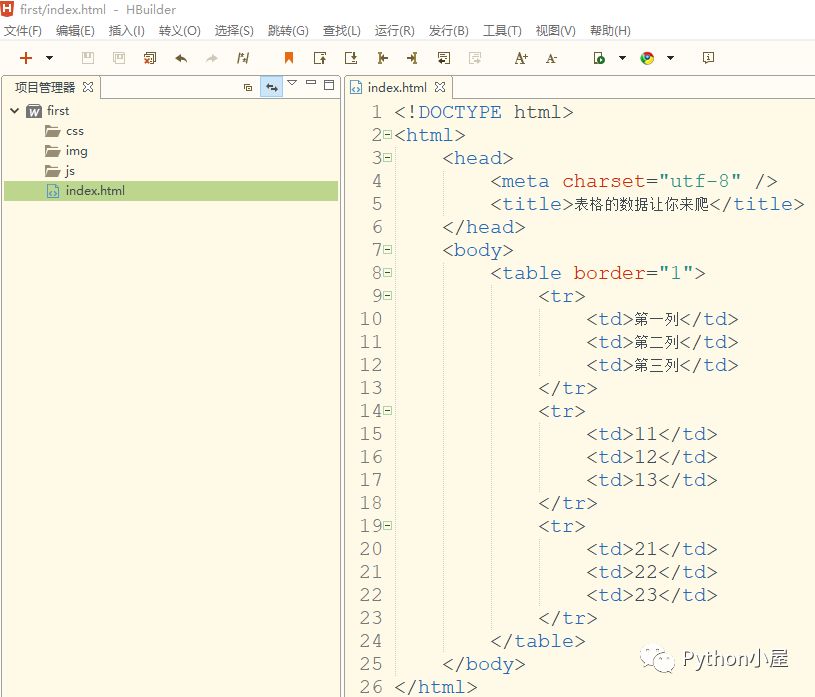Open the 帮助(H) menu

tap(610, 31)
